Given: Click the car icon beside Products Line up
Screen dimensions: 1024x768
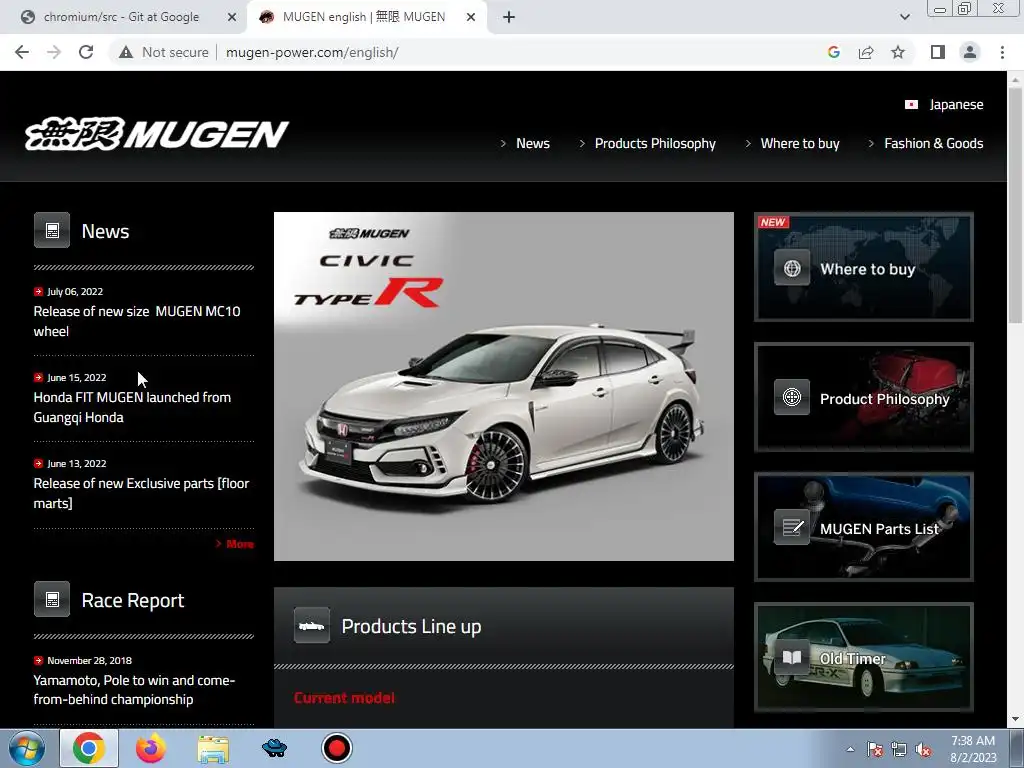Looking at the screenshot, I should [x=312, y=626].
